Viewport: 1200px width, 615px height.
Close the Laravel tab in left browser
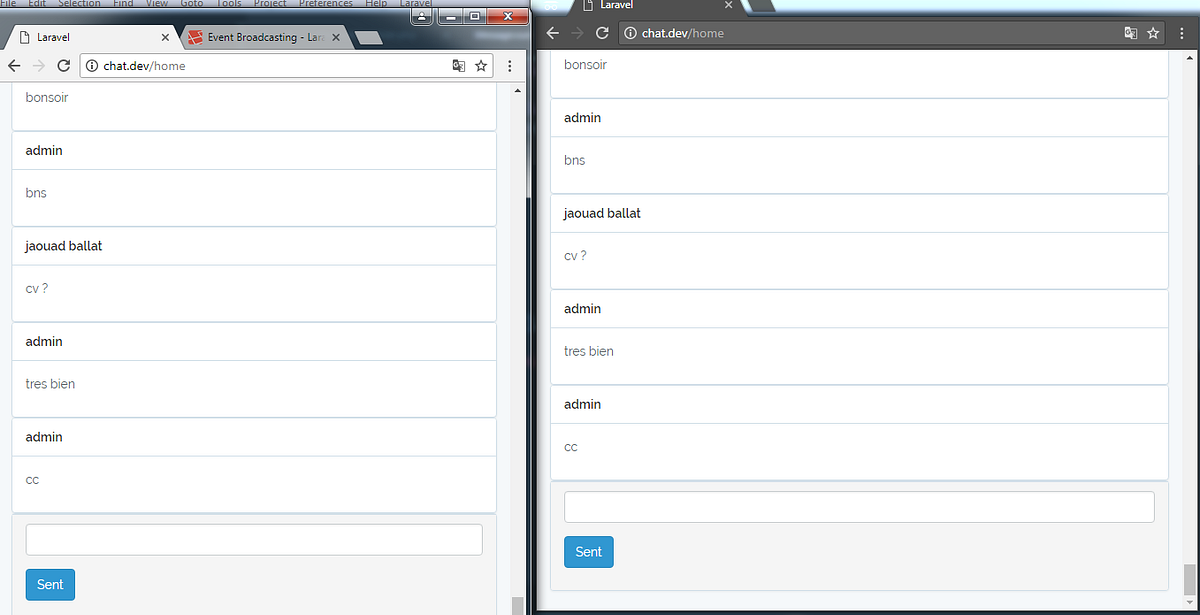[x=166, y=38]
